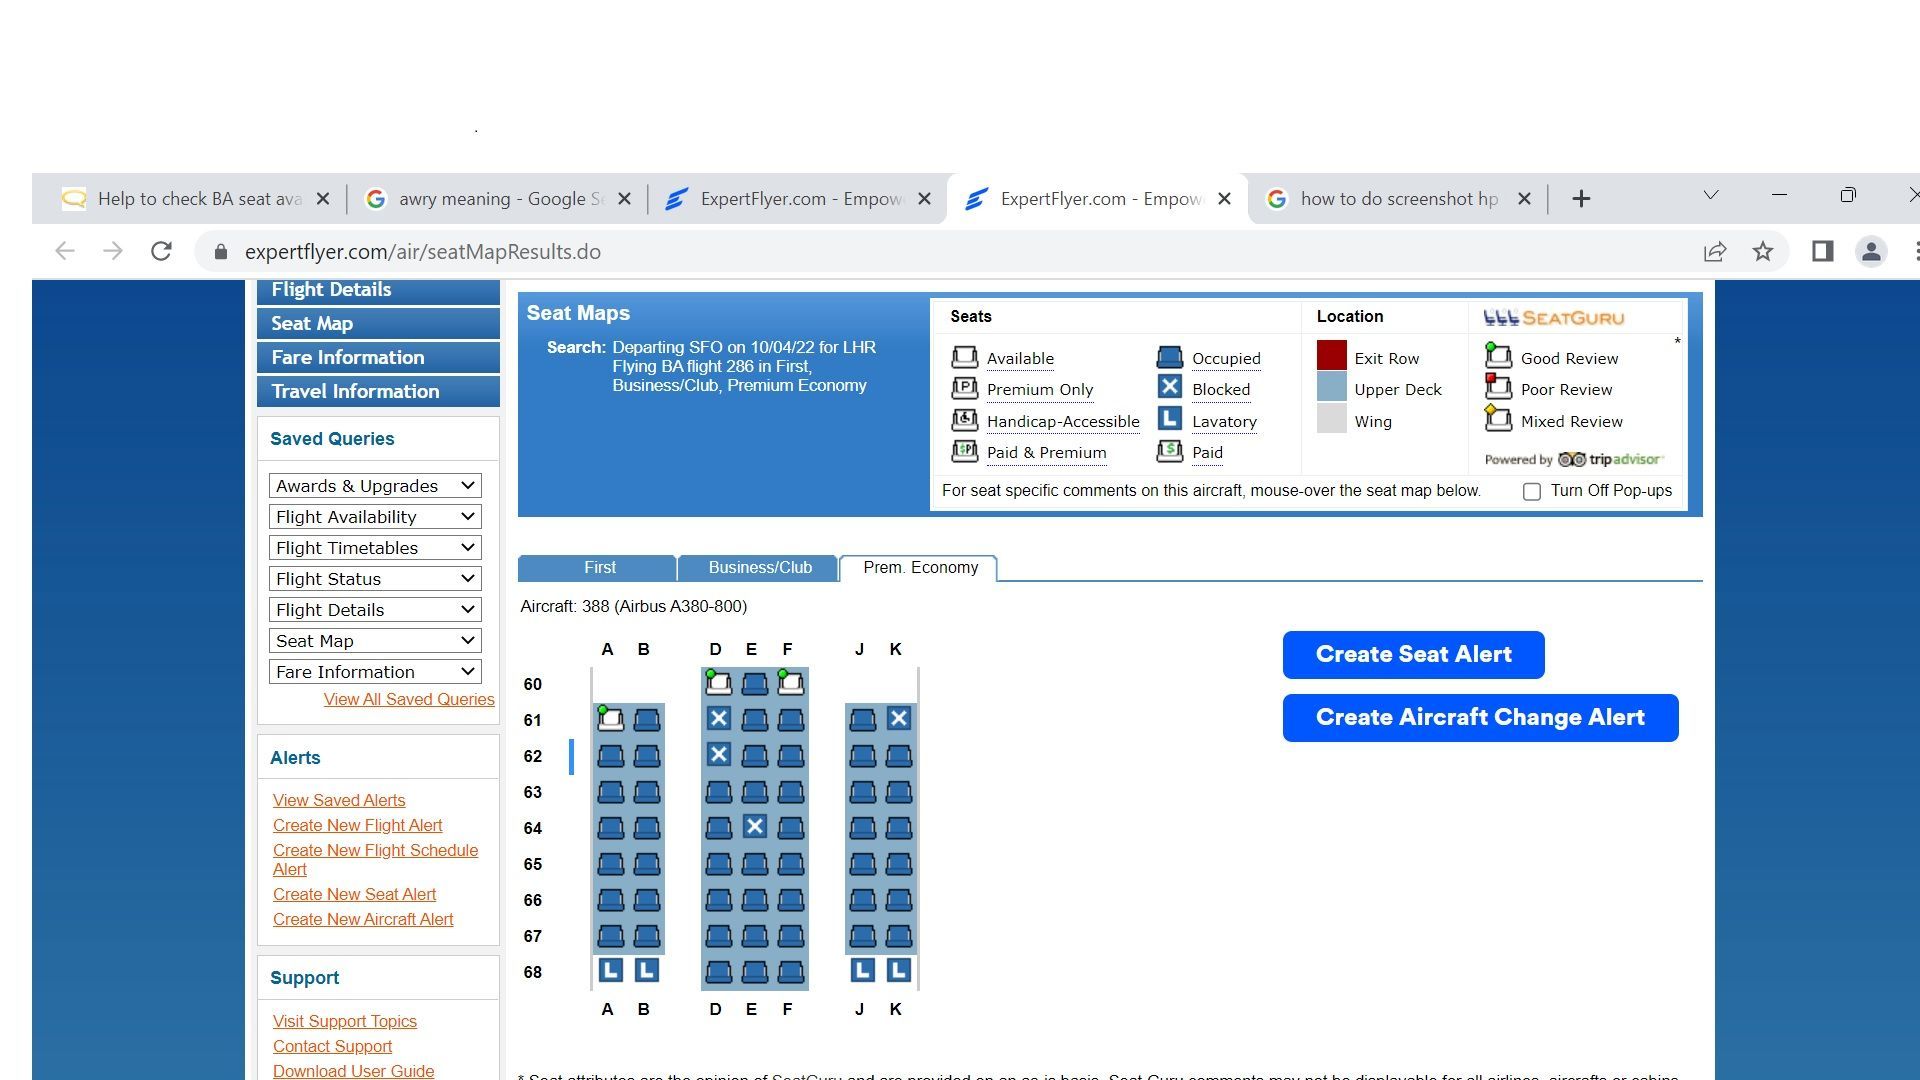Click lavatory icon in row 68 column A

pyautogui.click(x=611, y=971)
